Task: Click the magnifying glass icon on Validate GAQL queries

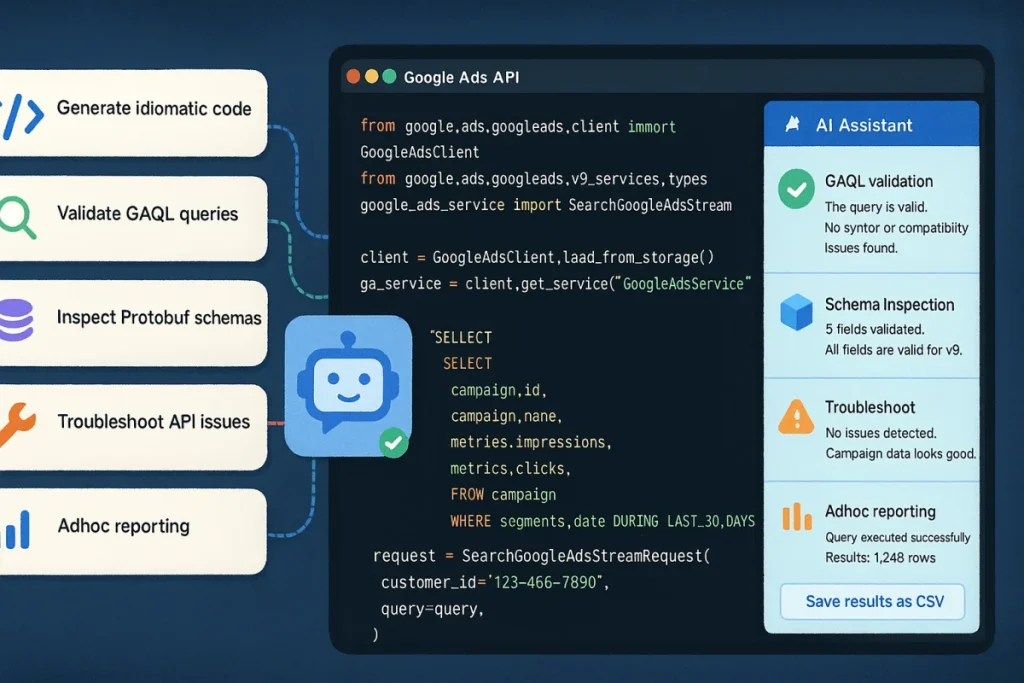Action: [x=18, y=217]
